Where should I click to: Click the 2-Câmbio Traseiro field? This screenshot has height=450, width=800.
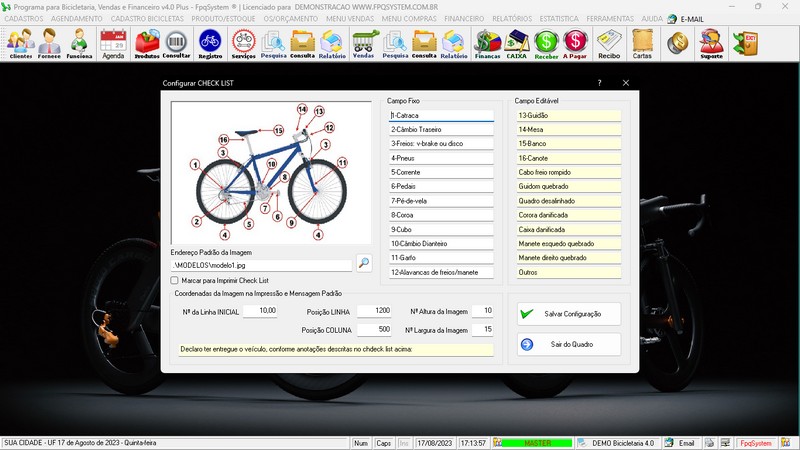coord(441,130)
